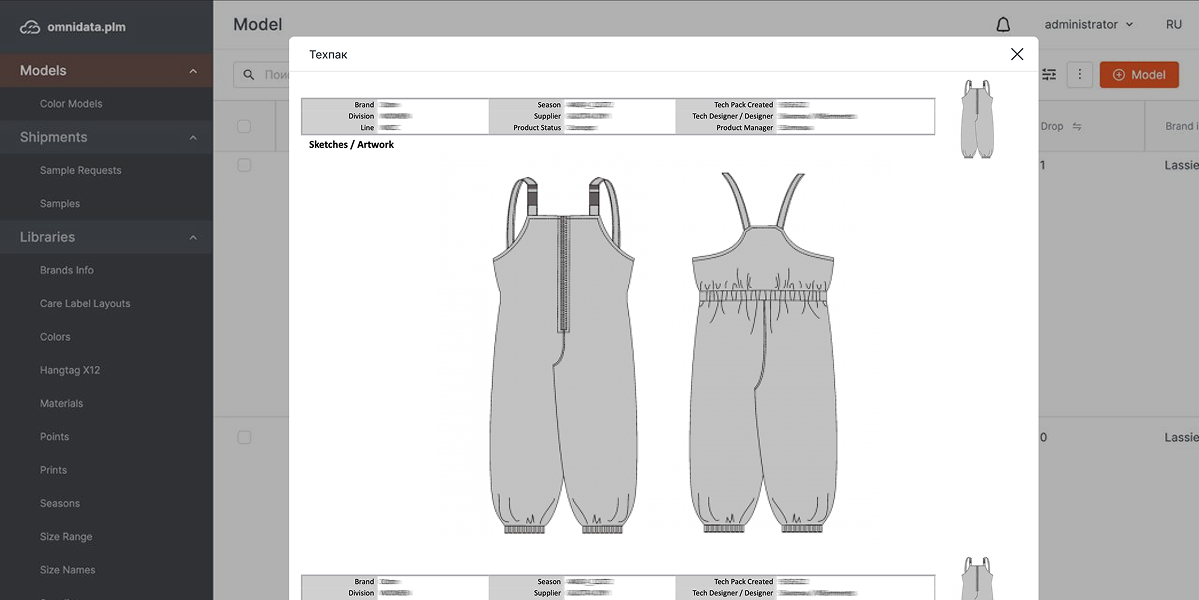1199x600 pixels.
Task: Switch language using RU button
Action: tap(1173, 25)
